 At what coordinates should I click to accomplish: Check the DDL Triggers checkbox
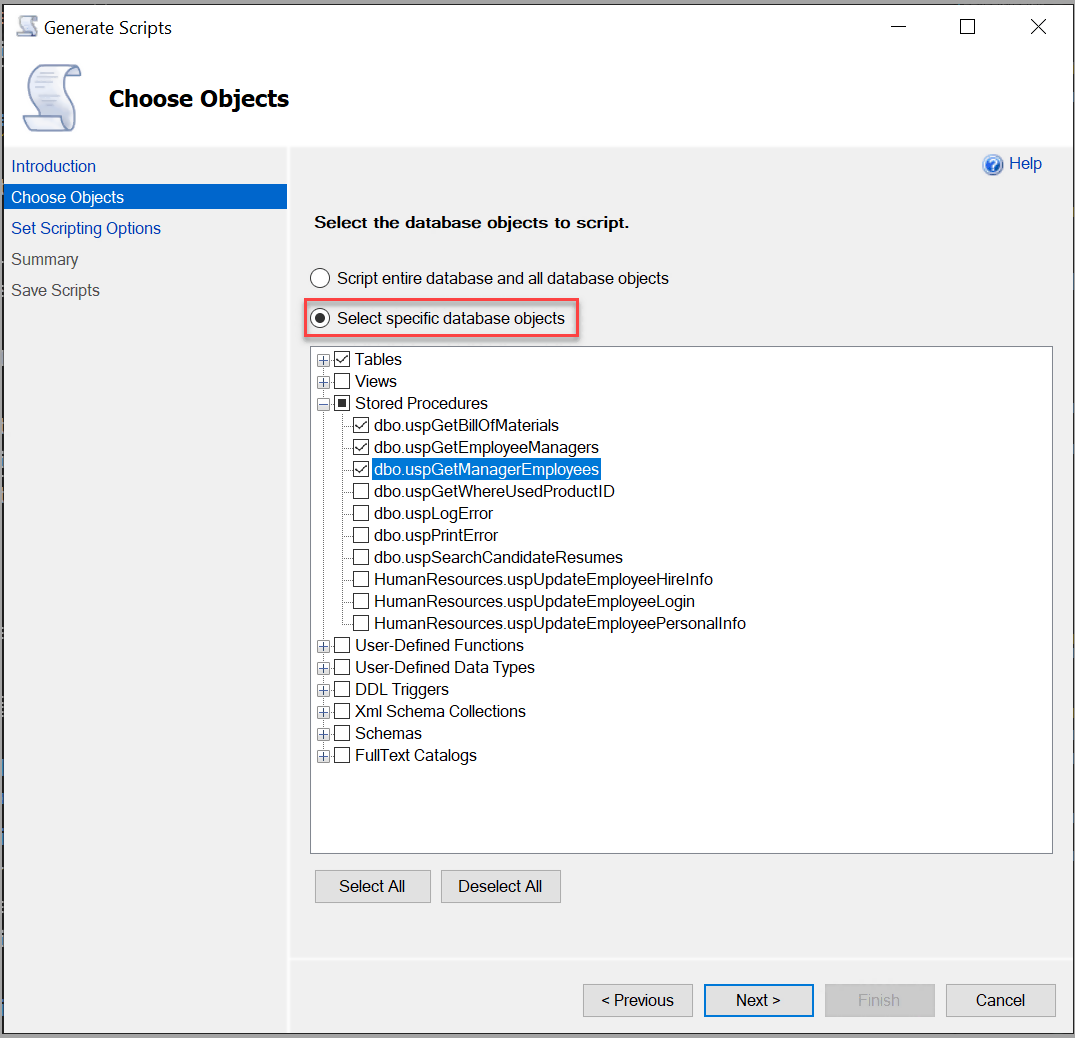coord(343,689)
